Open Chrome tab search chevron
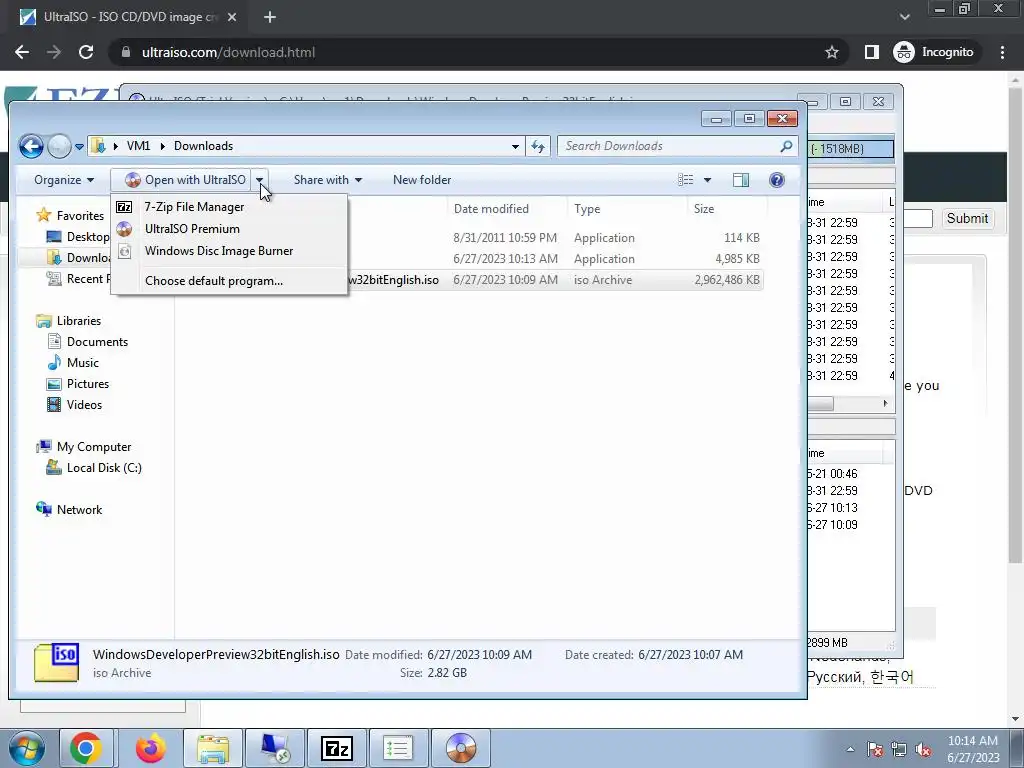The image size is (1024, 768). tap(904, 17)
